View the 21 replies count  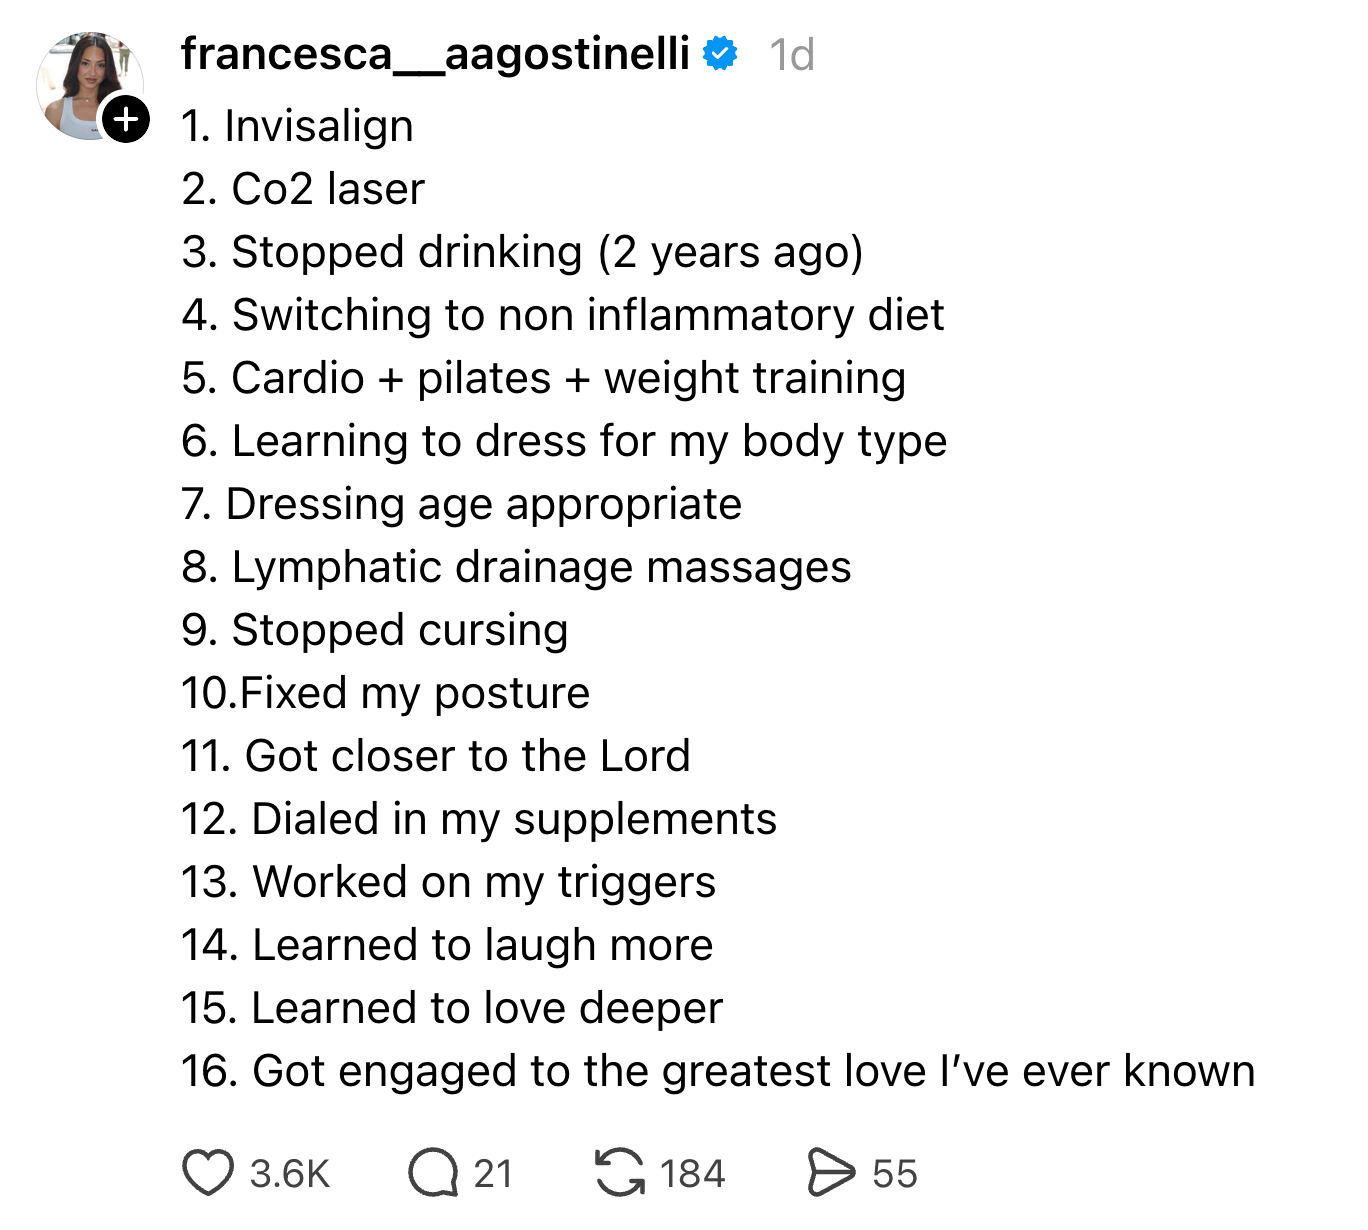[x=493, y=1174]
